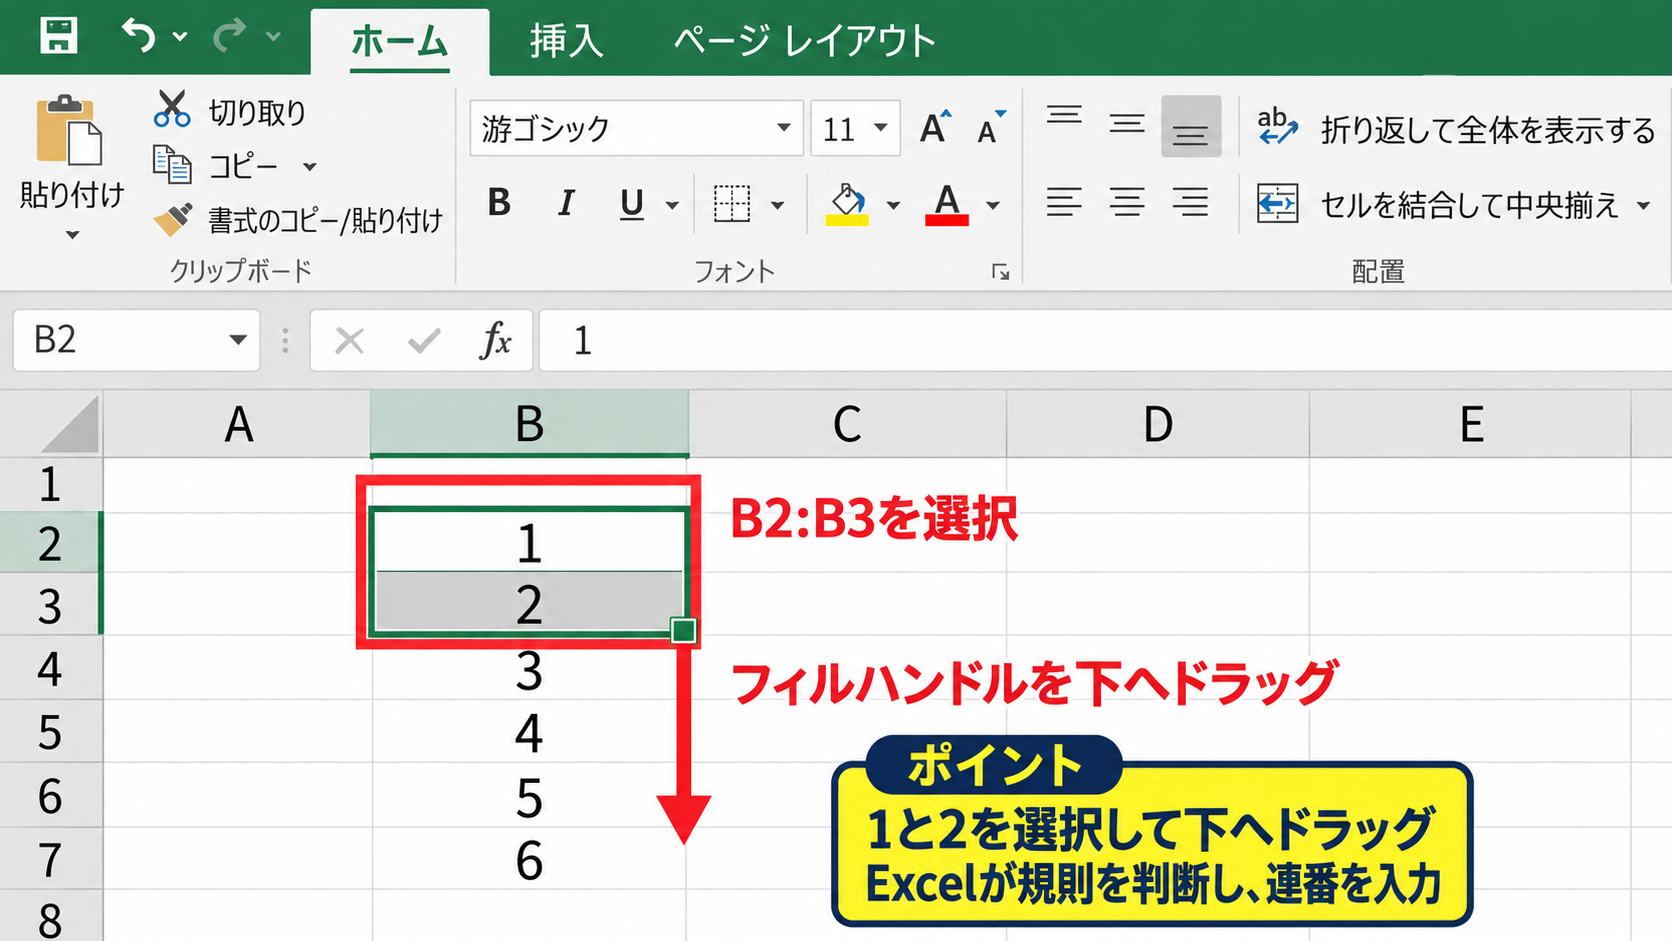Expand セルを結合して中央揃え dropdown arrow
Screen dimensions: 1672x941
1644,206
